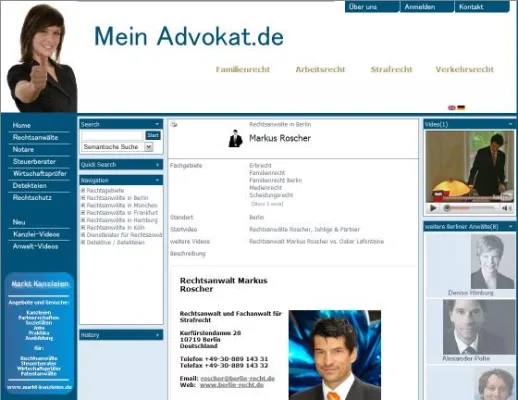
Task: Switch language via the English flag
Action: pyautogui.click(x=452, y=108)
